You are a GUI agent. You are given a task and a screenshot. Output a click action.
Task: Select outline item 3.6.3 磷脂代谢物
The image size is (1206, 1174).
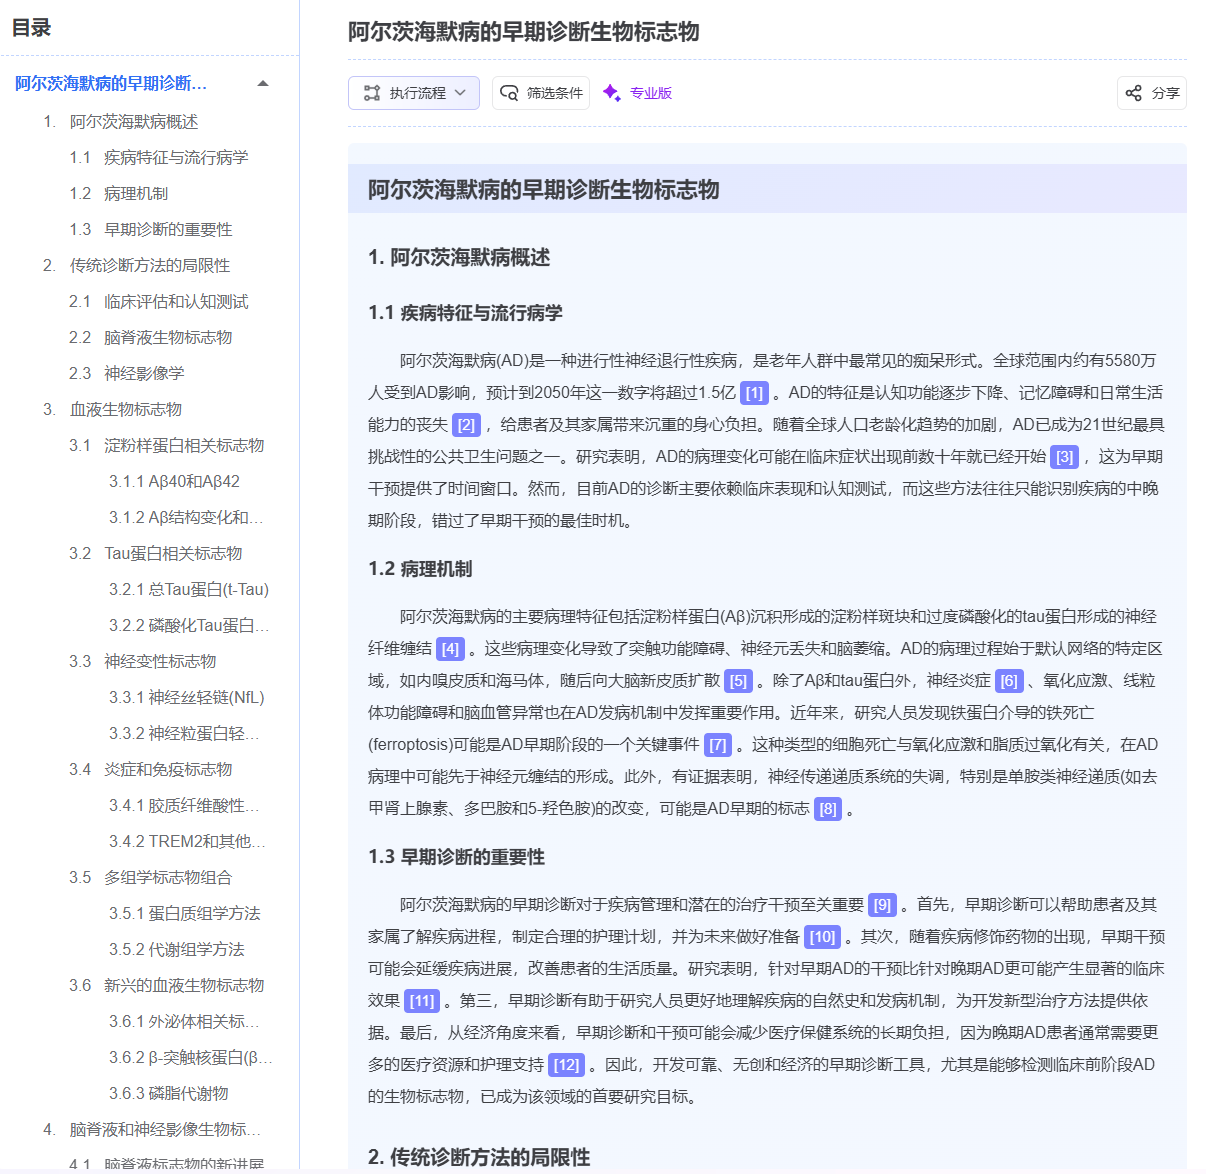(169, 1093)
